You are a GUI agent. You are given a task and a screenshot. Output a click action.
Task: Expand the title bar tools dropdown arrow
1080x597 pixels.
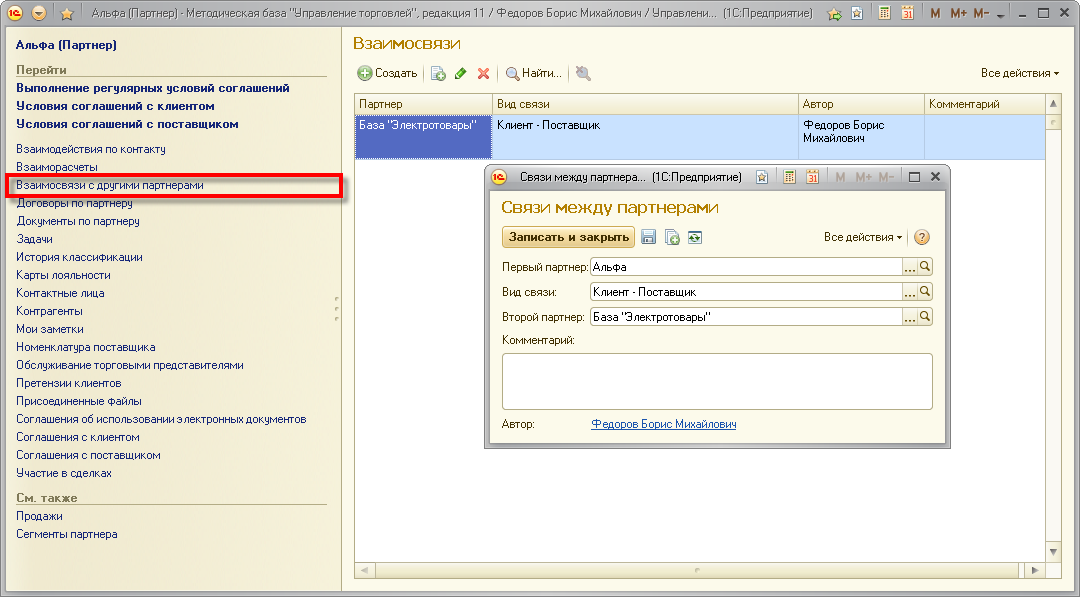(x=1001, y=15)
